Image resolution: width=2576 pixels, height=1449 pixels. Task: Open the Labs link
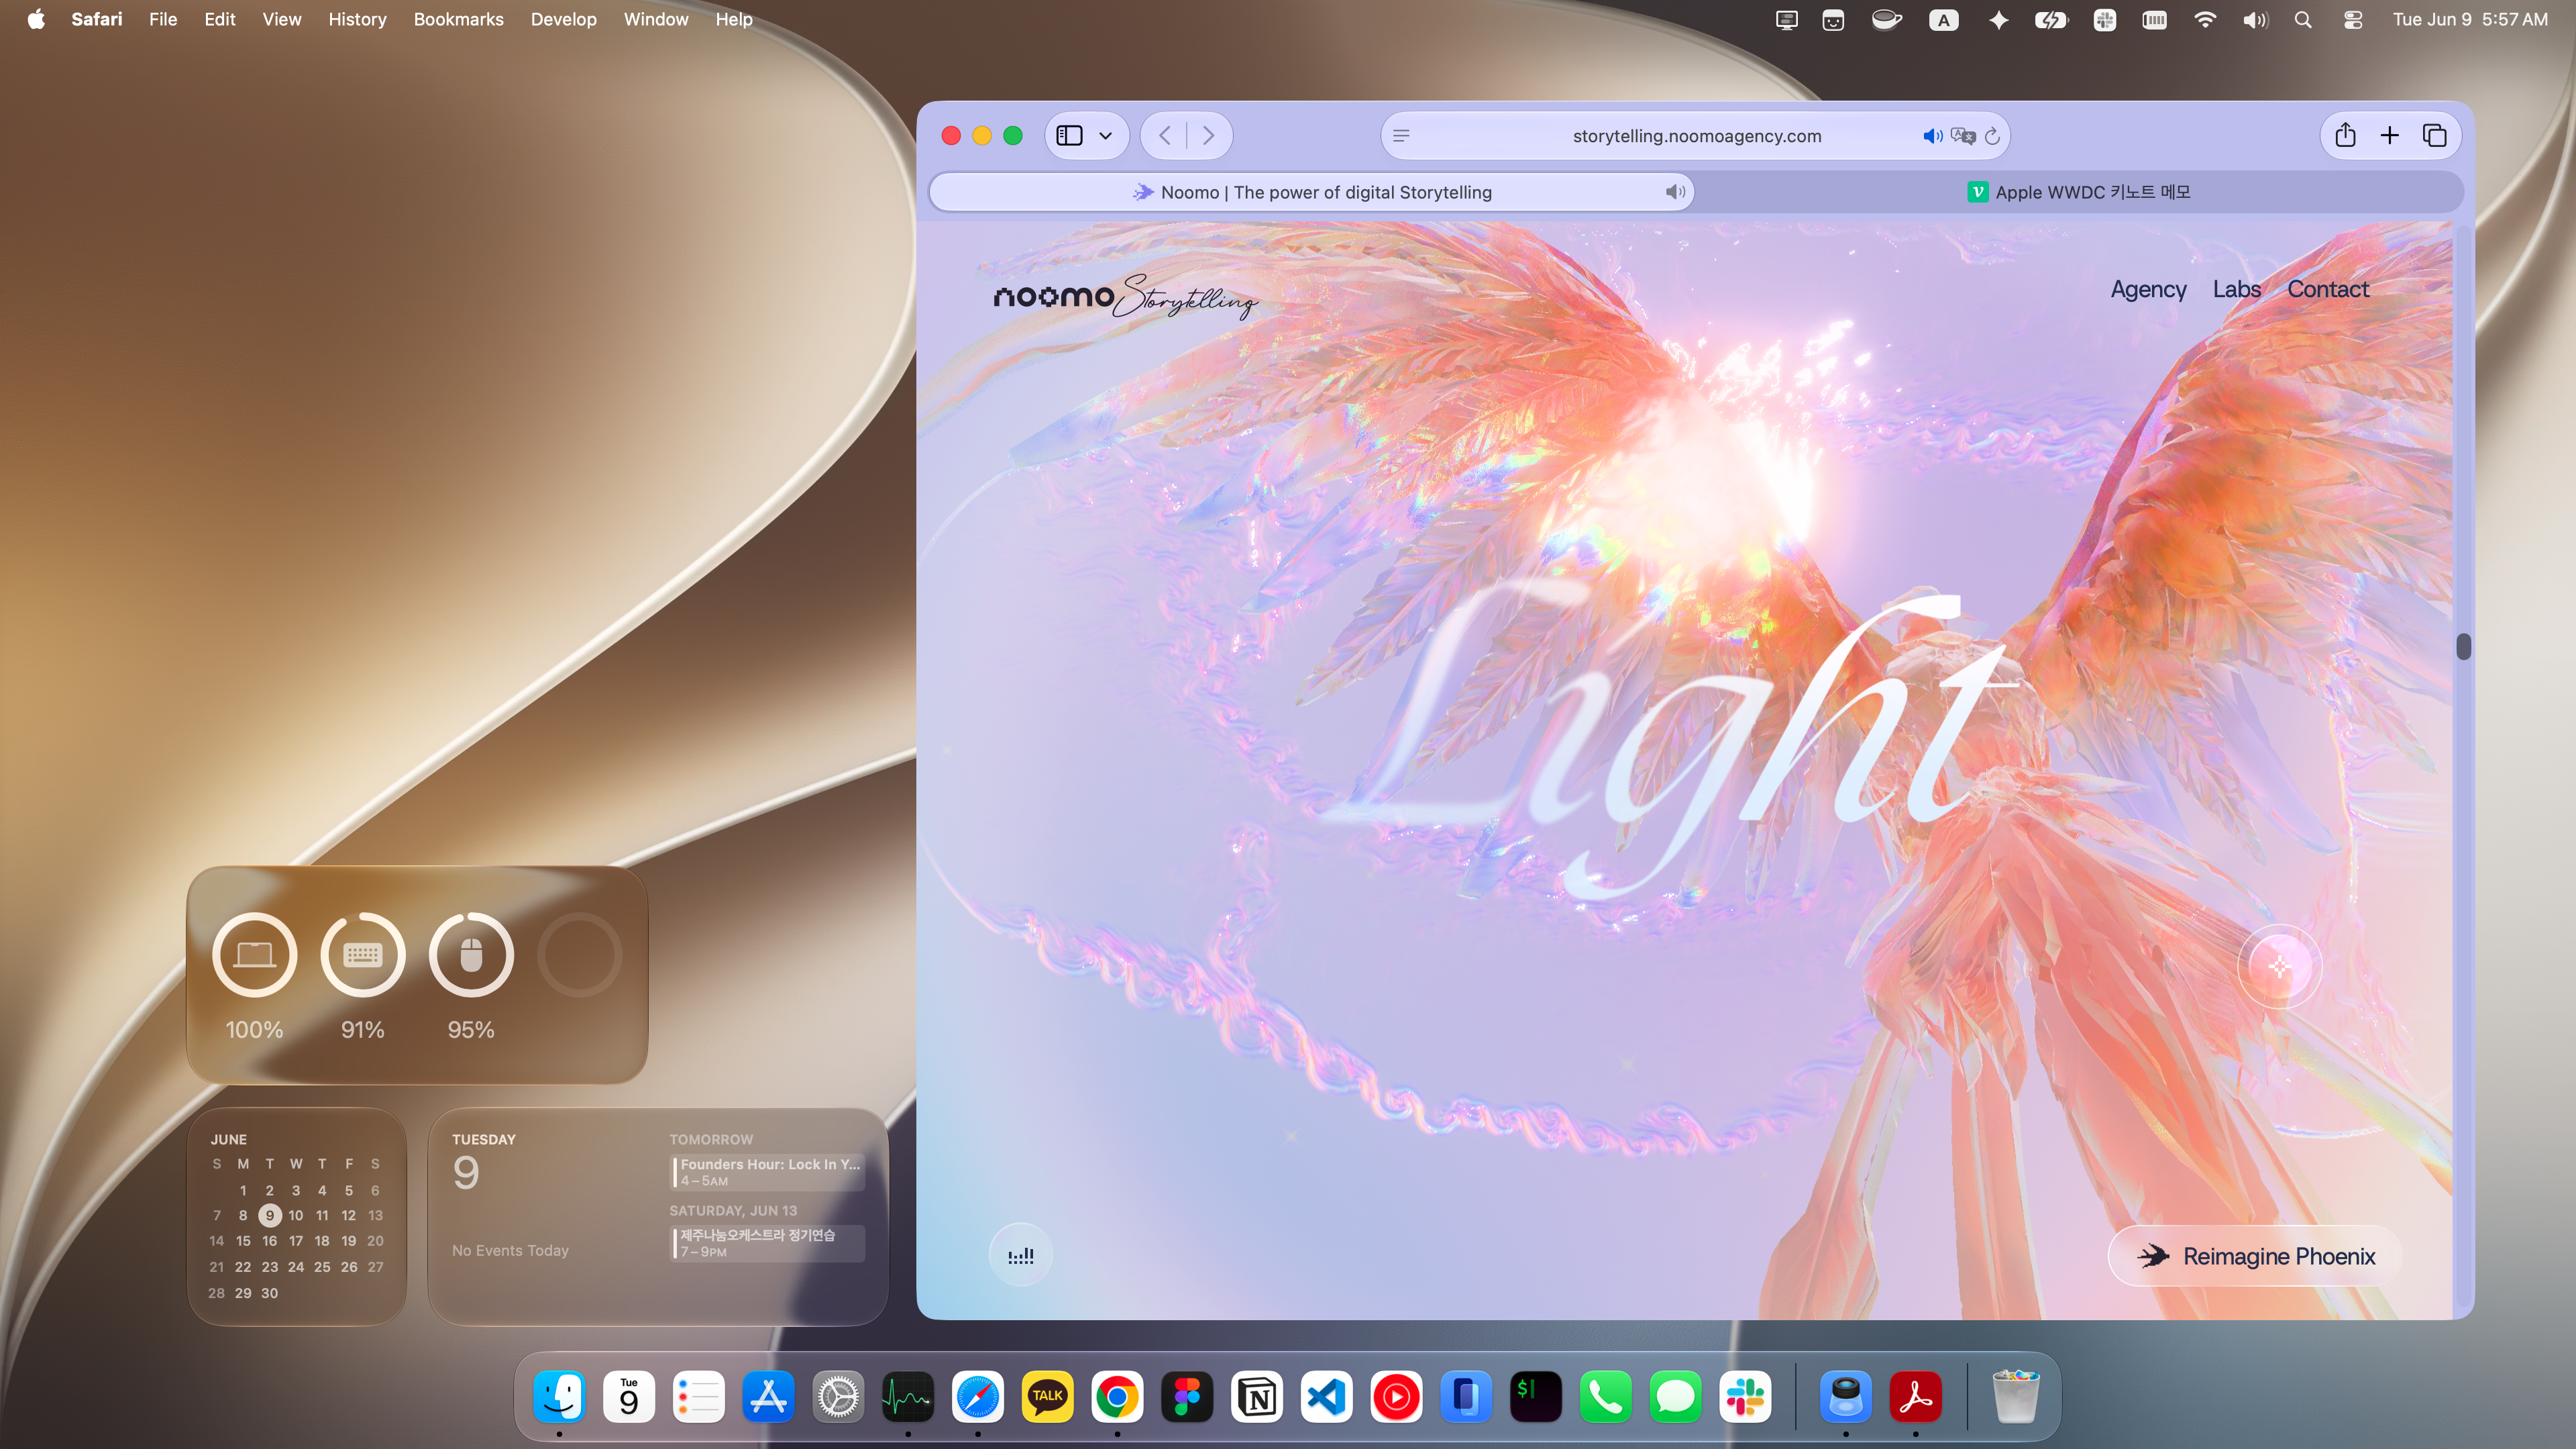pyautogui.click(x=2236, y=289)
